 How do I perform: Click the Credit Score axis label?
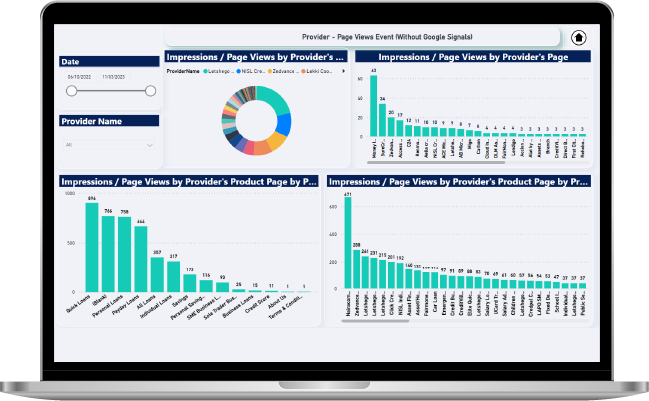coord(256,304)
